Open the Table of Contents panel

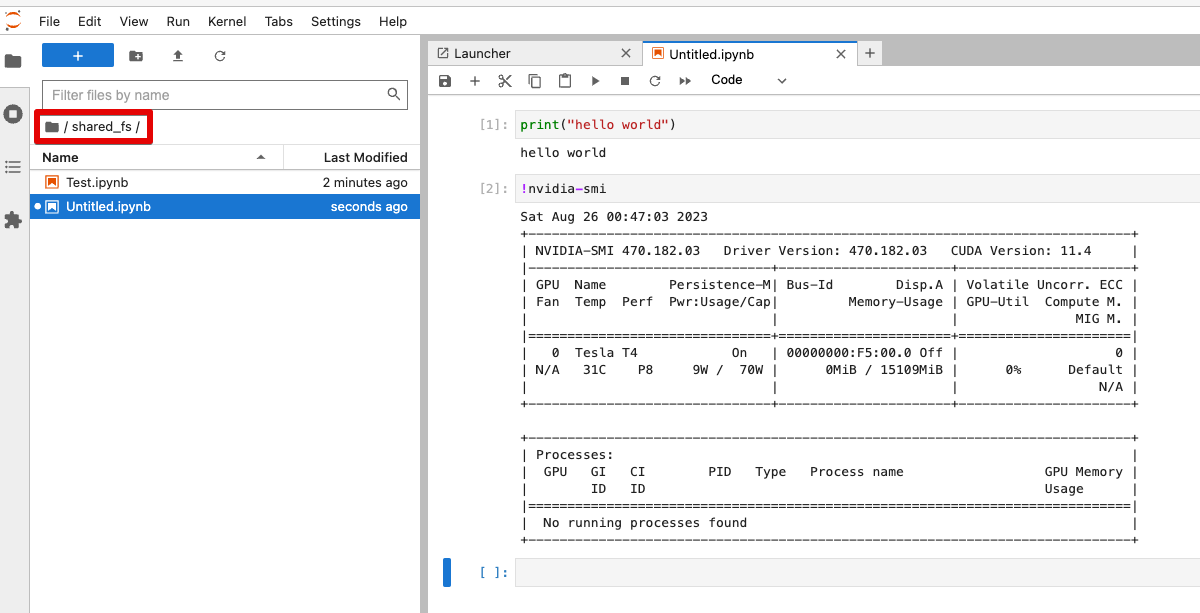pyautogui.click(x=13, y=167)
